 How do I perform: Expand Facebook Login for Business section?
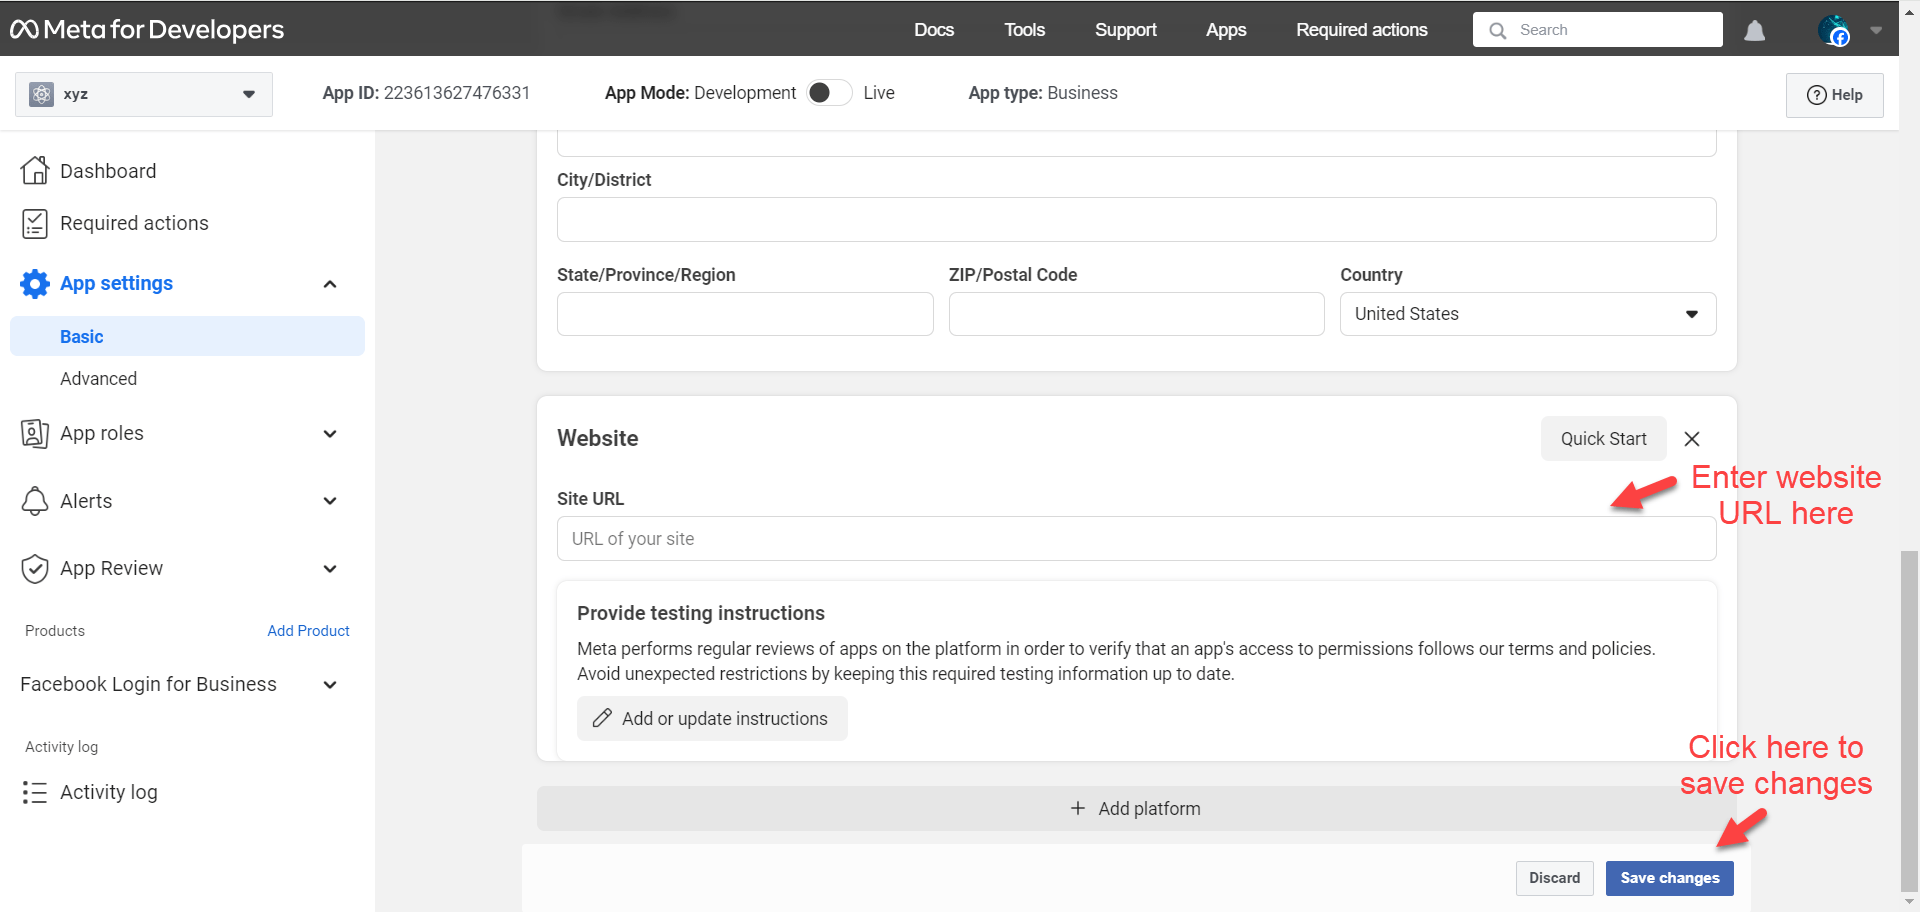pos(330,685)
